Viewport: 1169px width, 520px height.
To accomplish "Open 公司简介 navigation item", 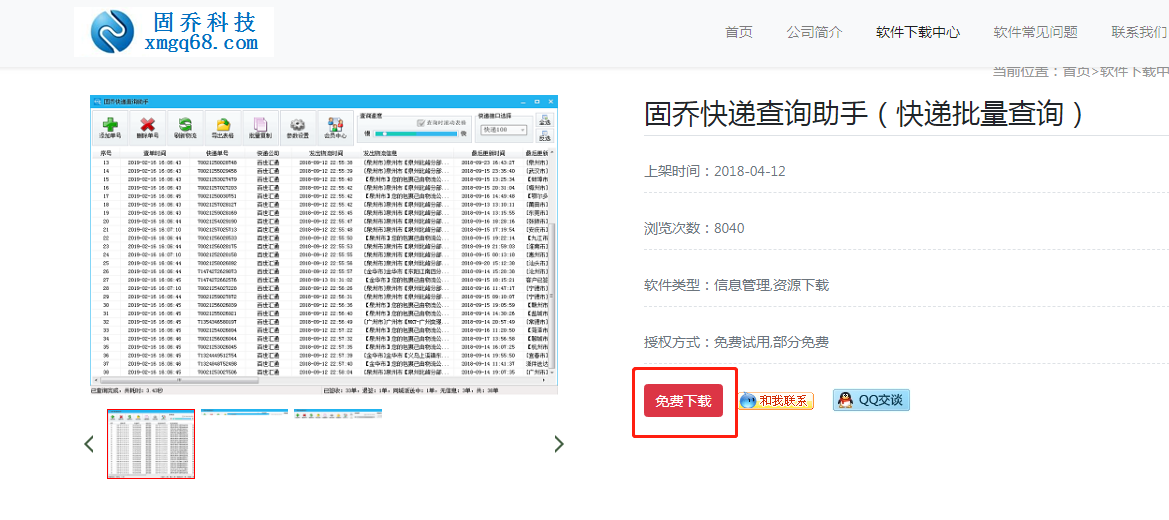I will (x=814, y=32).
